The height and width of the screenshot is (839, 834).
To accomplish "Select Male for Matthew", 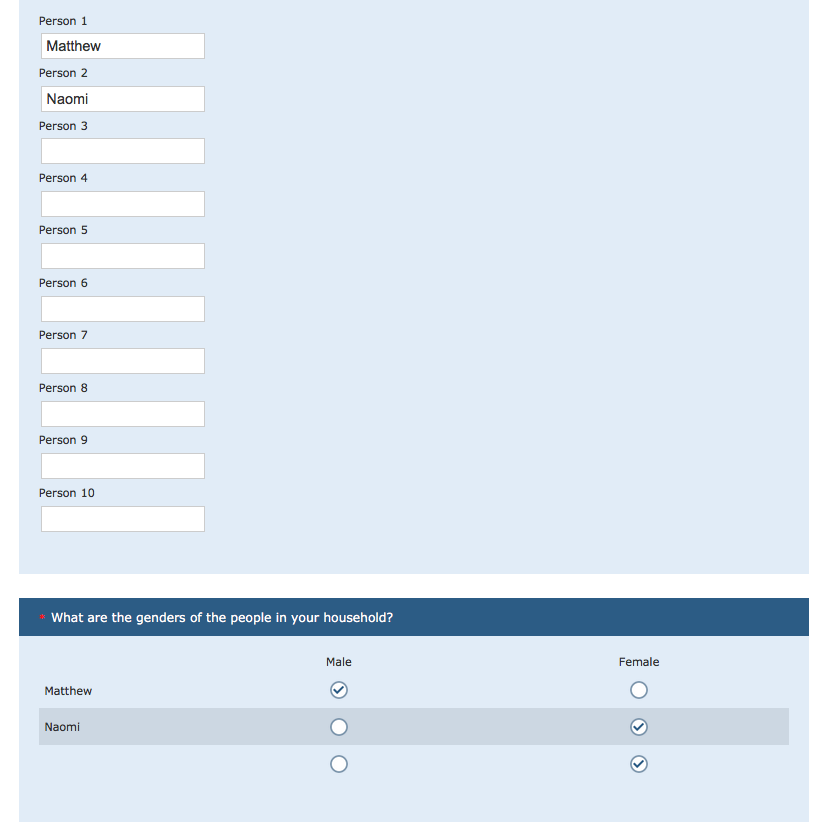I will (x=339, y=690).
